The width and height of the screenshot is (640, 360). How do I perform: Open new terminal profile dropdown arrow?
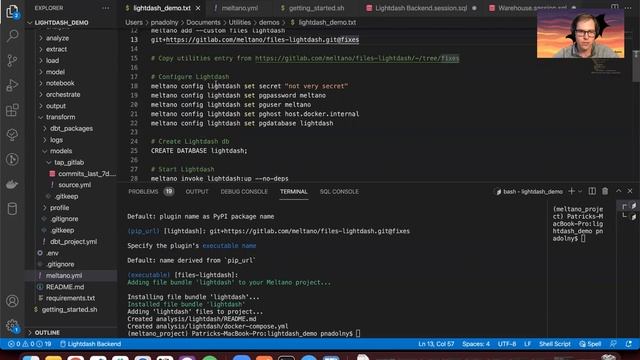580,191
